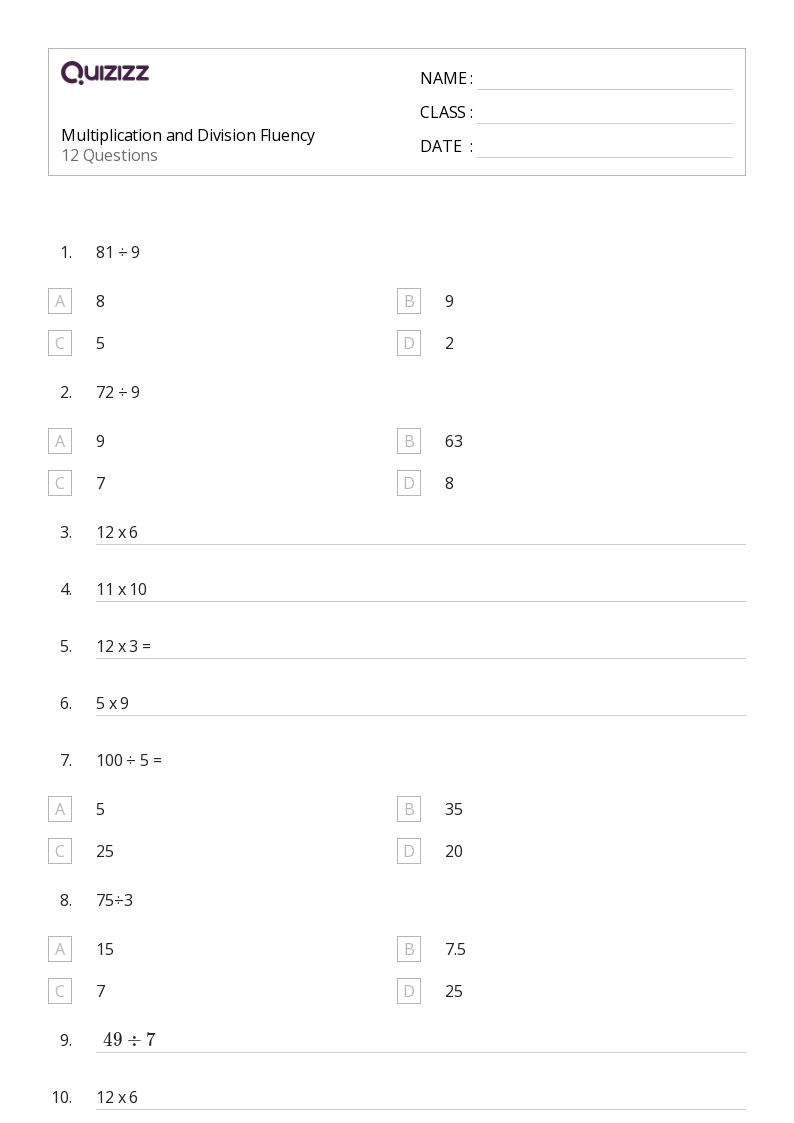Check box A with answer 15
The image size is (794, 1123).
click(x=60, y=949)
